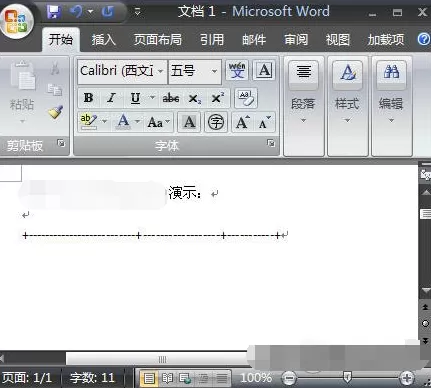The image size is (431, 388).
Task: Open the 引用 tab
Action: 212,40
